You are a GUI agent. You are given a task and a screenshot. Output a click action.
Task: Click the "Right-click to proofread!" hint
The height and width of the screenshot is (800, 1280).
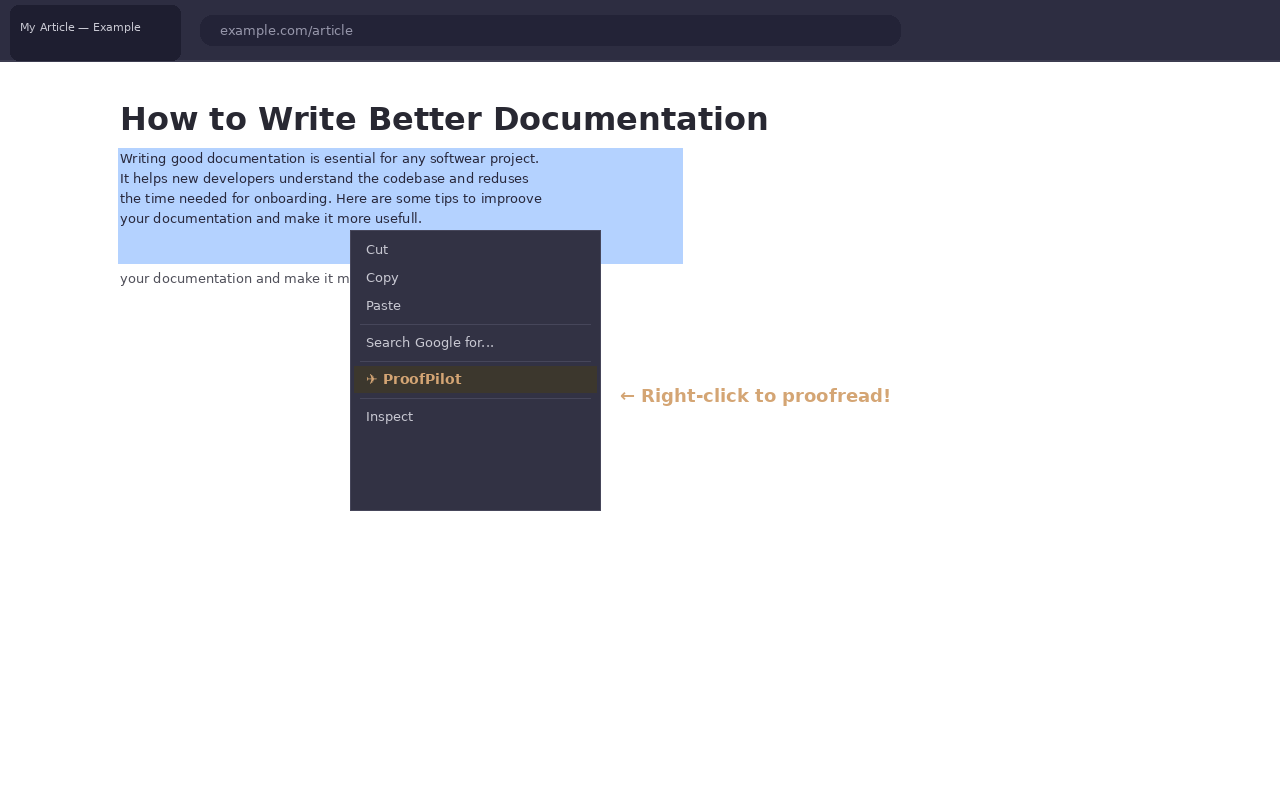click(x=754, y=394)
